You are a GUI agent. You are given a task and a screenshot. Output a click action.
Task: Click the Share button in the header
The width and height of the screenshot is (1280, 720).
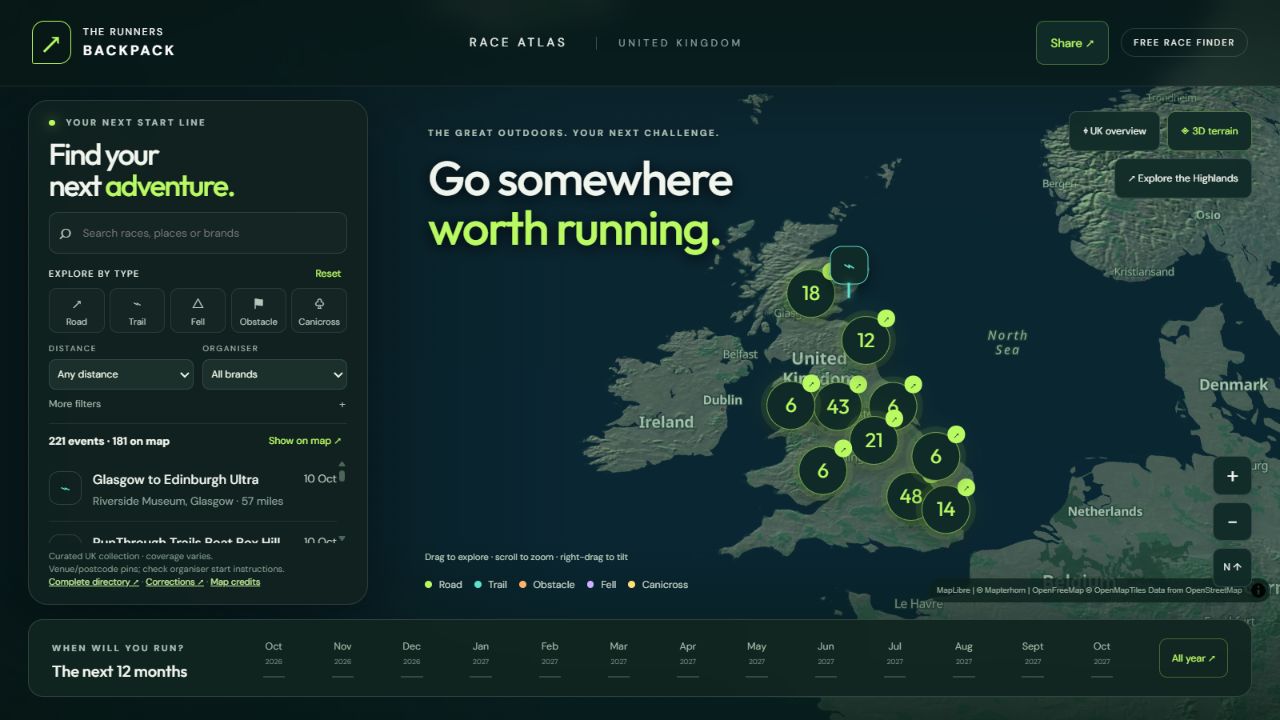pos(1072,43)
